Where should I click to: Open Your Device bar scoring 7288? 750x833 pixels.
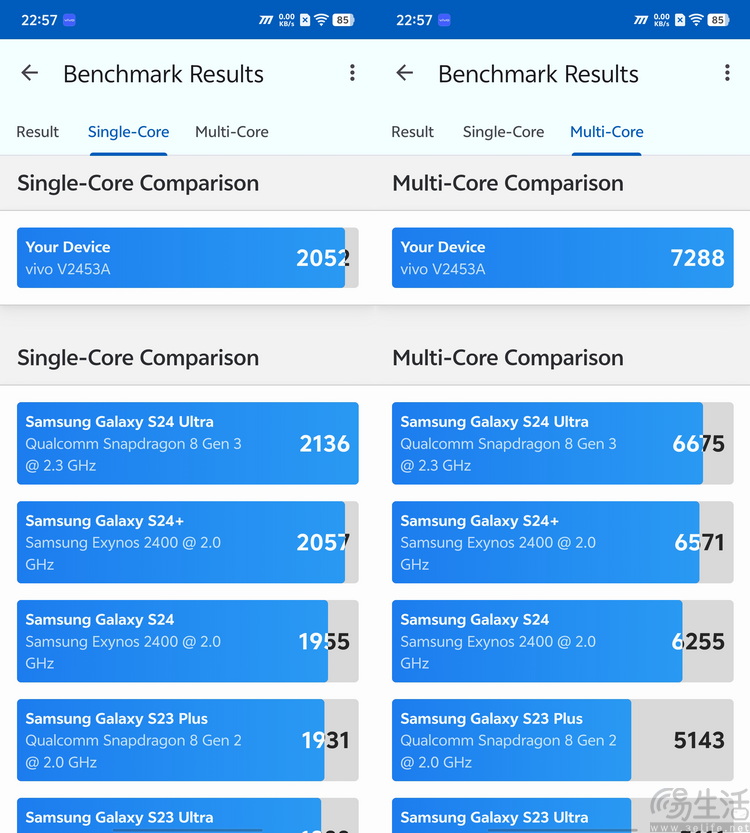(x=562, y=258)
